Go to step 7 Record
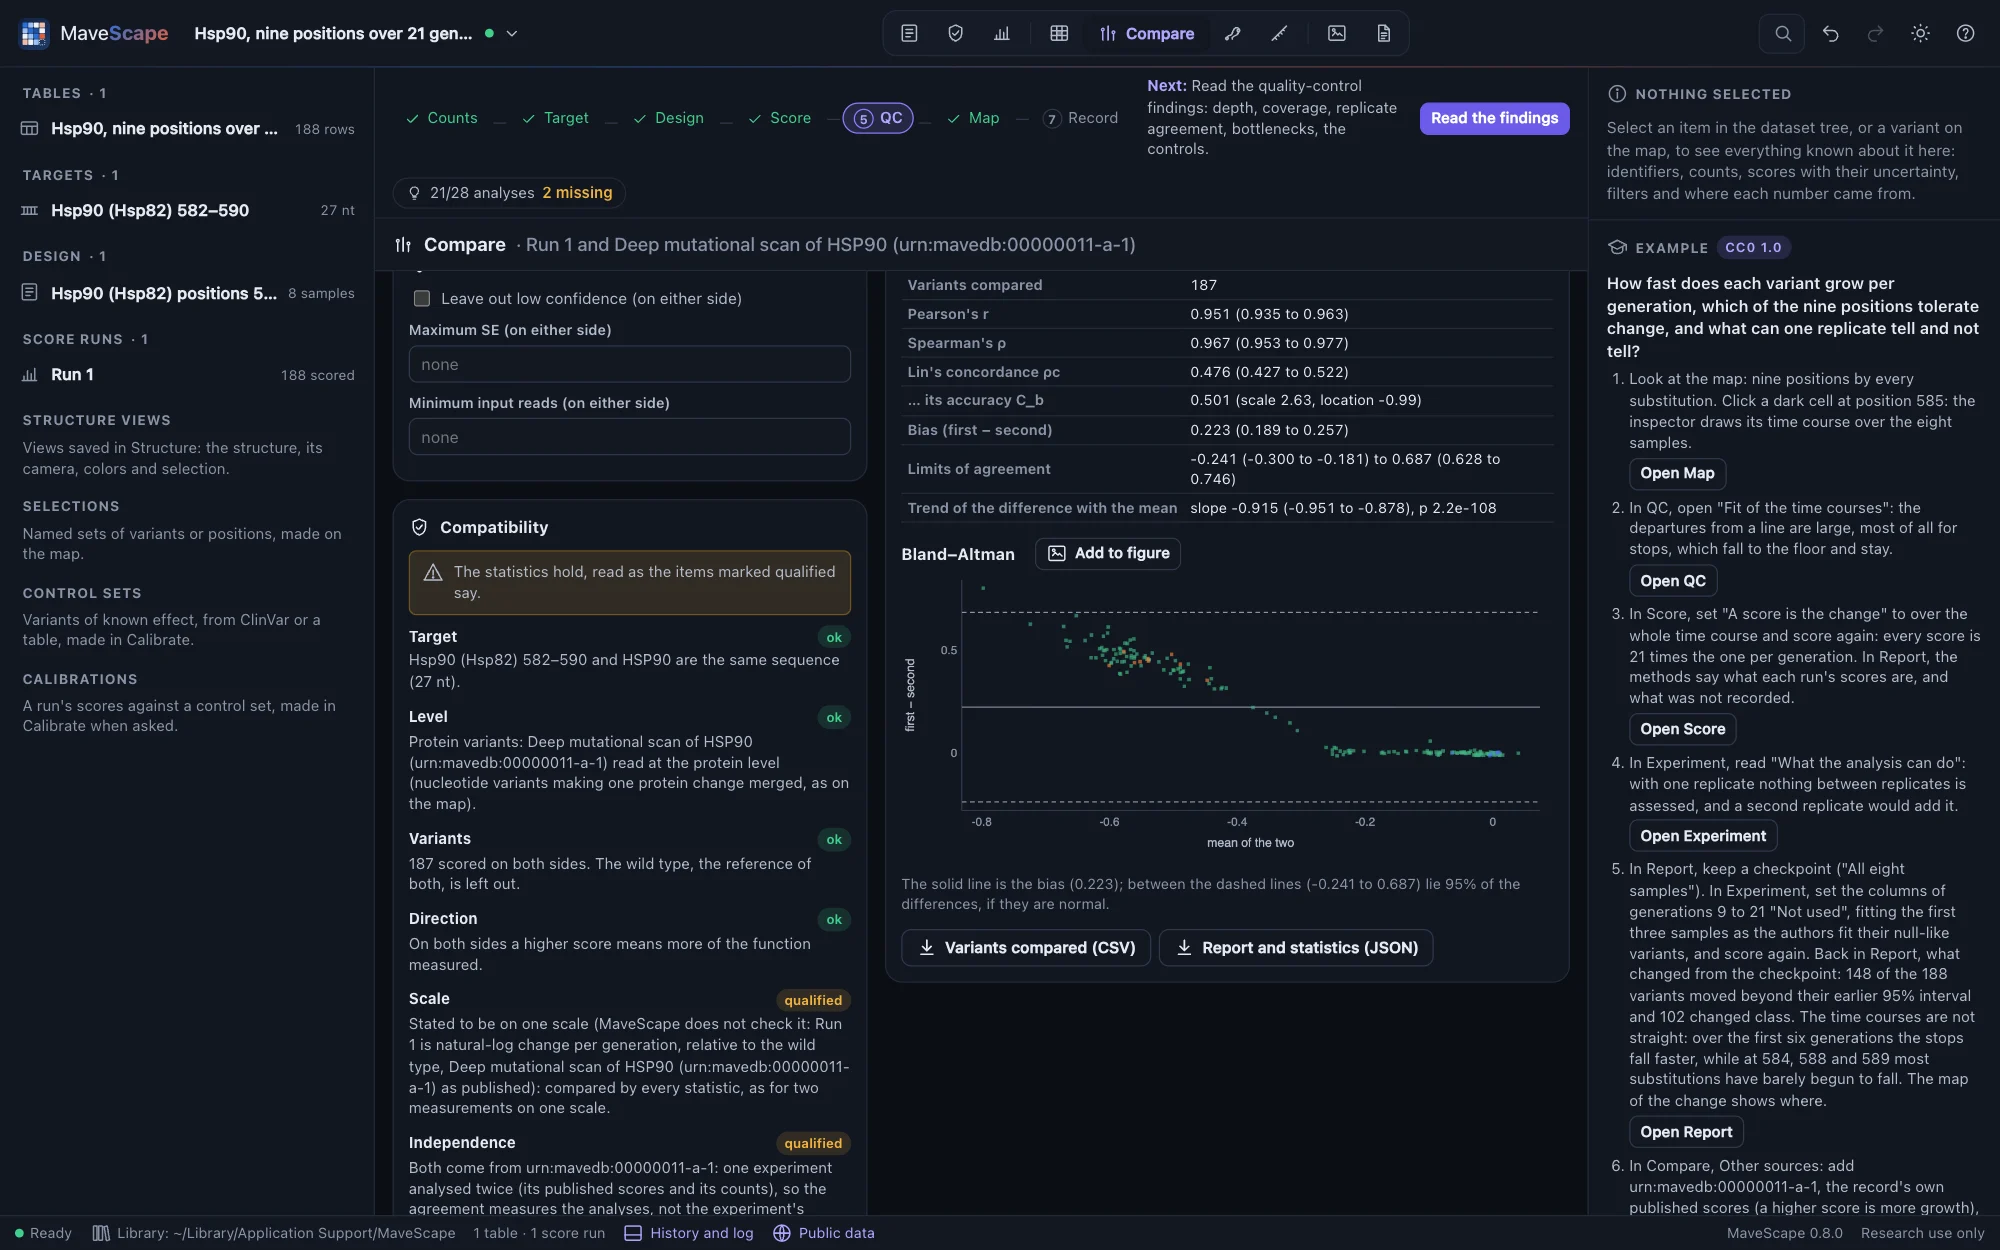This screenshot has height=1250, width=2000. pyautogui.click(x=1080, y=118)
